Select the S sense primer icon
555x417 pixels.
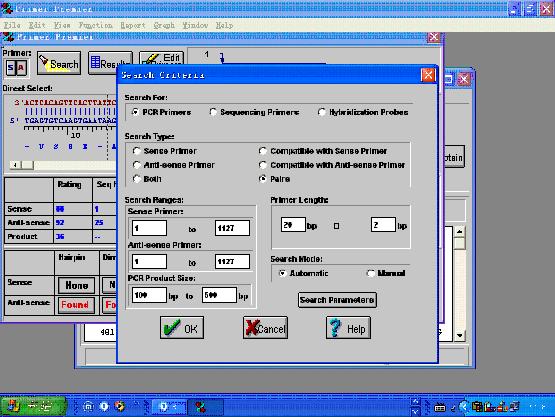[x=11, y=67]
